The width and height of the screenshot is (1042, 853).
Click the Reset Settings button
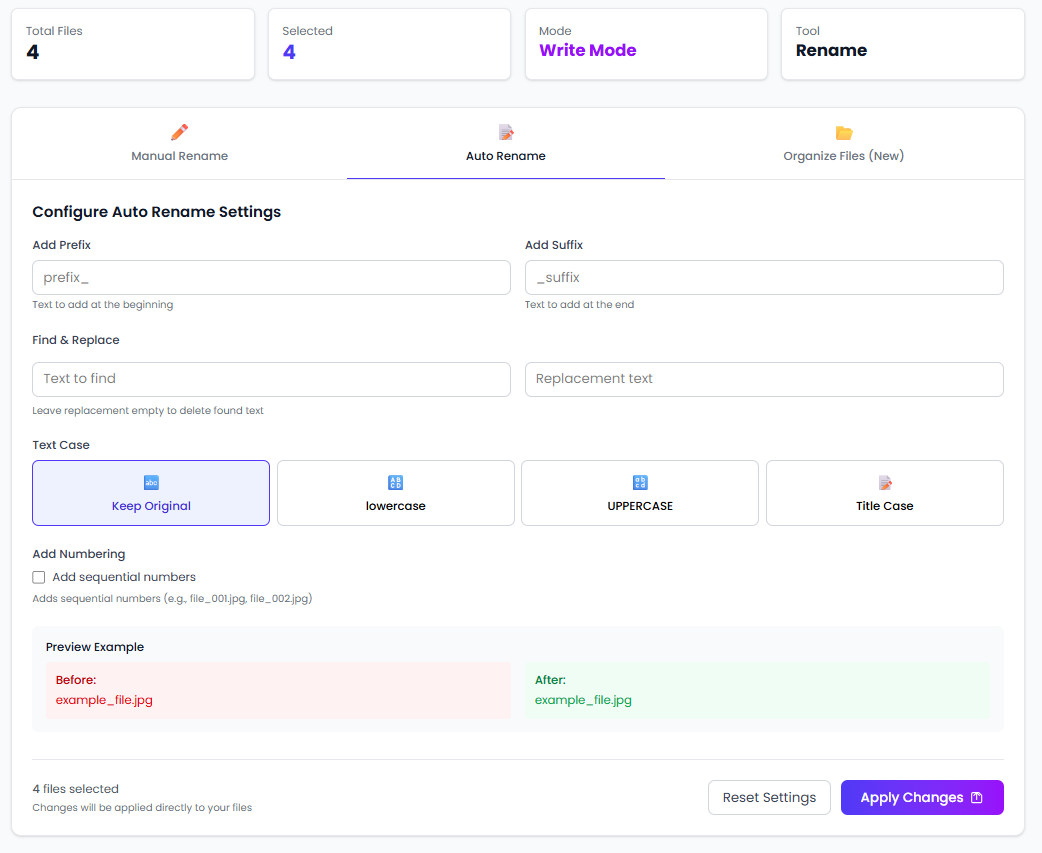pyautogui.click(x=769, y=797)
